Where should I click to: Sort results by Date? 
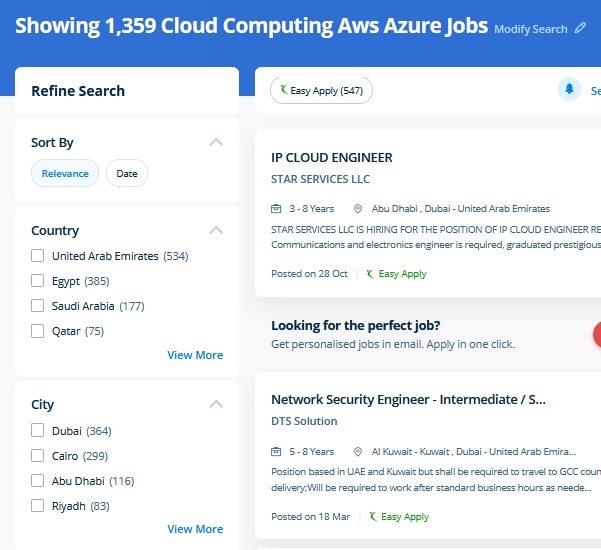127,174
